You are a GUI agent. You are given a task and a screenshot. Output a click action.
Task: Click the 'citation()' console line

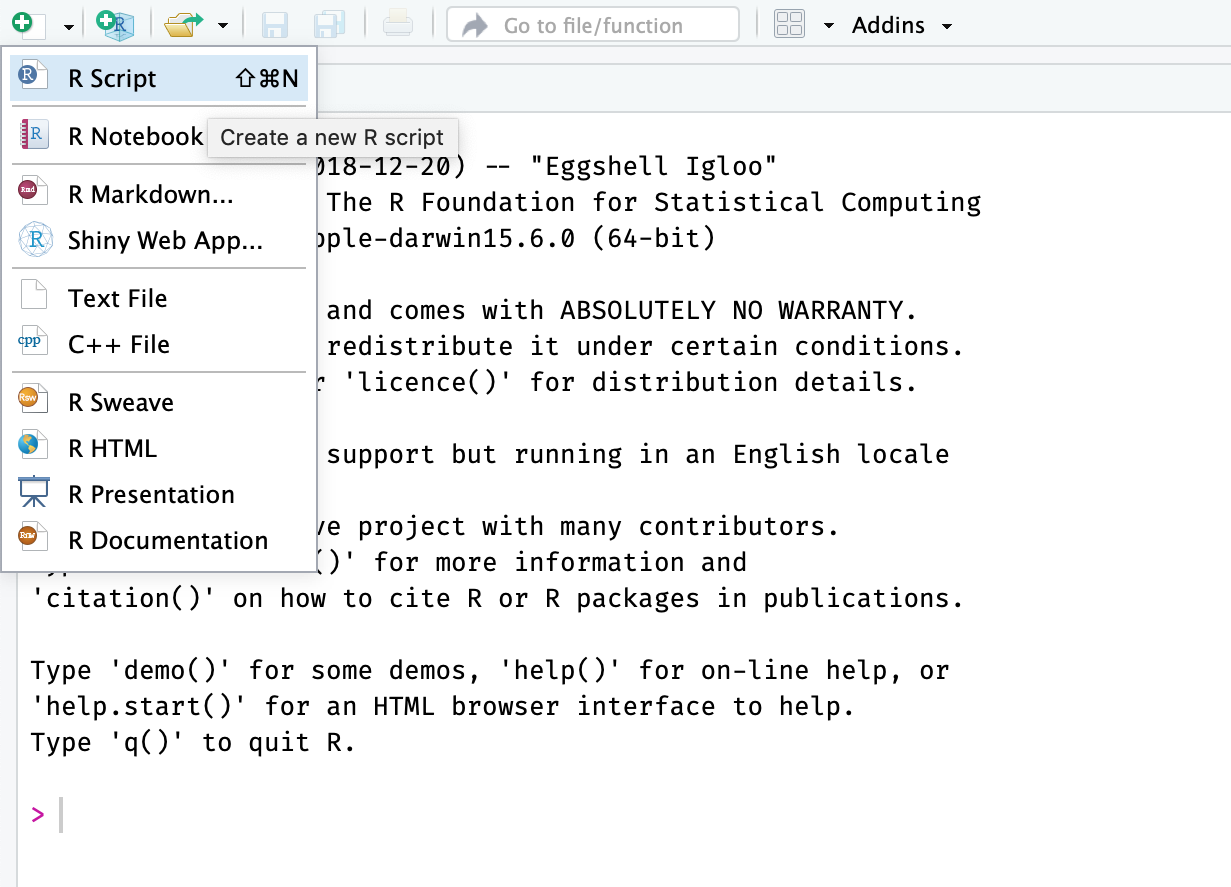pyautogui.click(x=497, y=599)
